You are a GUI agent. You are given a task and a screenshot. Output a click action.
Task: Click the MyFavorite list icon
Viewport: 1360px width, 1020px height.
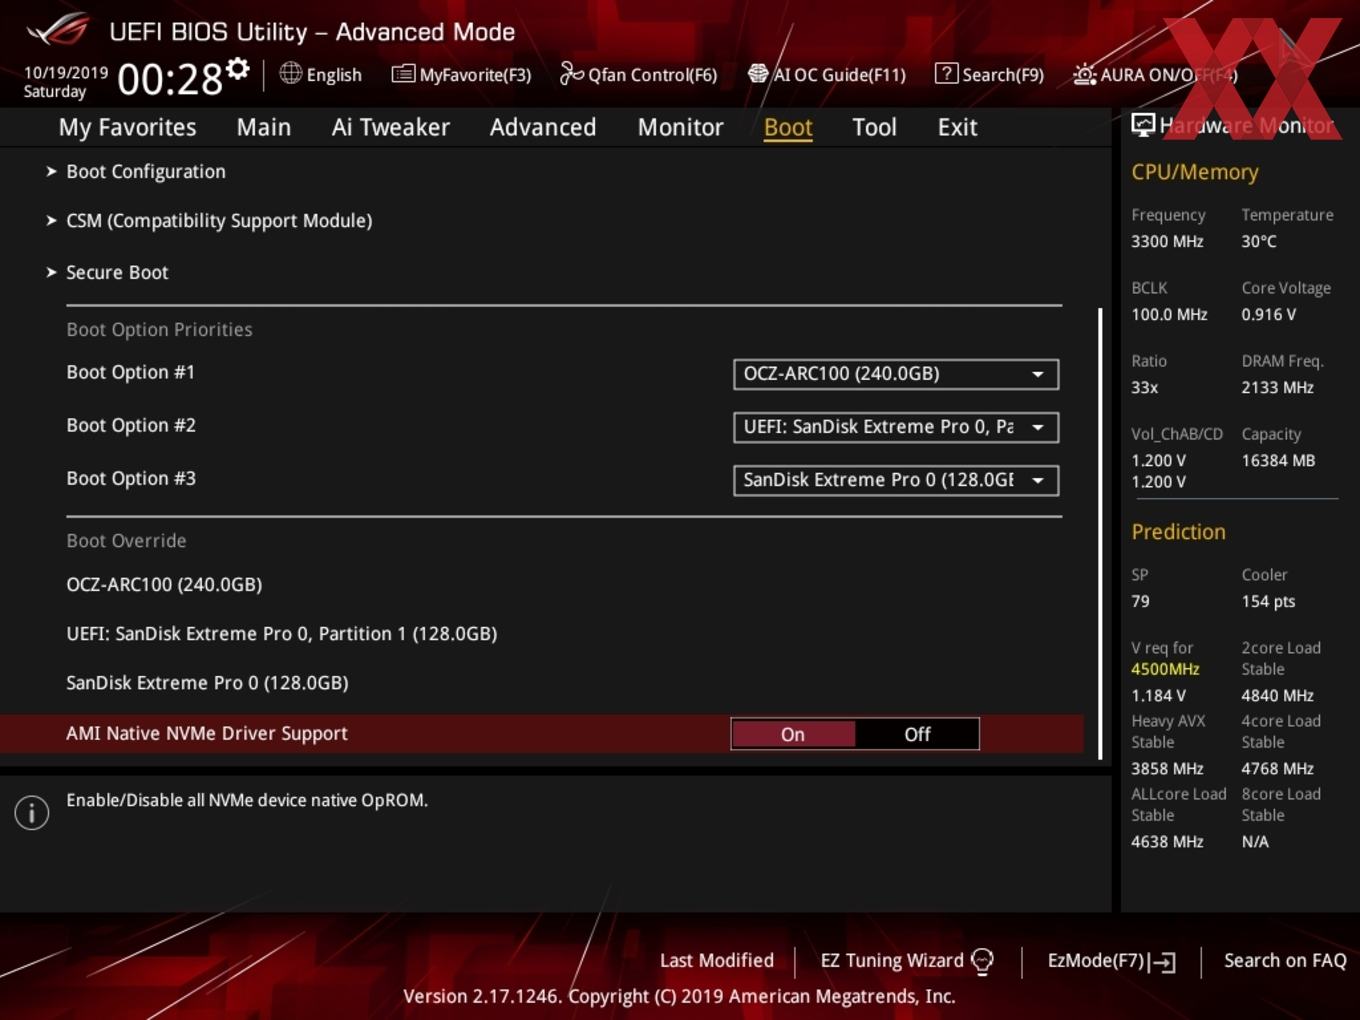[x=403, y=74]
